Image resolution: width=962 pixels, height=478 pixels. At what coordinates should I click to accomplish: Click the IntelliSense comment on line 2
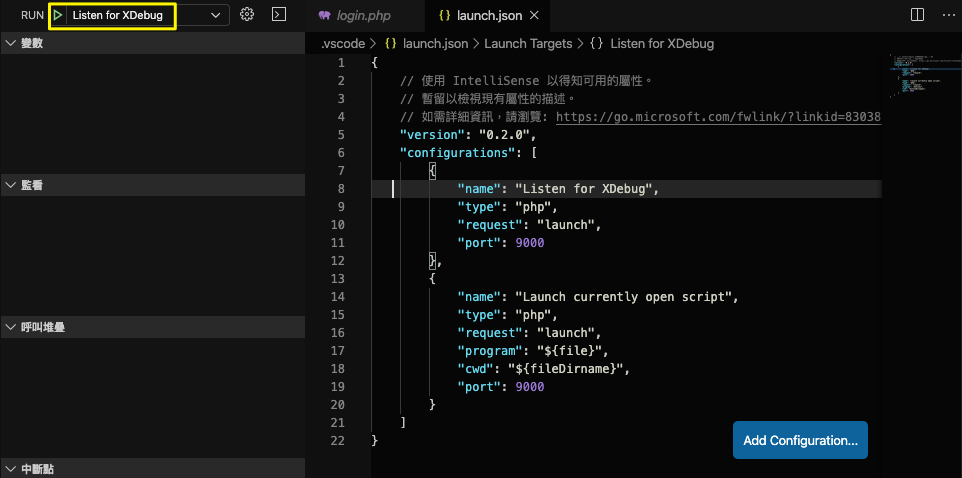pyautogui.click(x=525, y=80)
